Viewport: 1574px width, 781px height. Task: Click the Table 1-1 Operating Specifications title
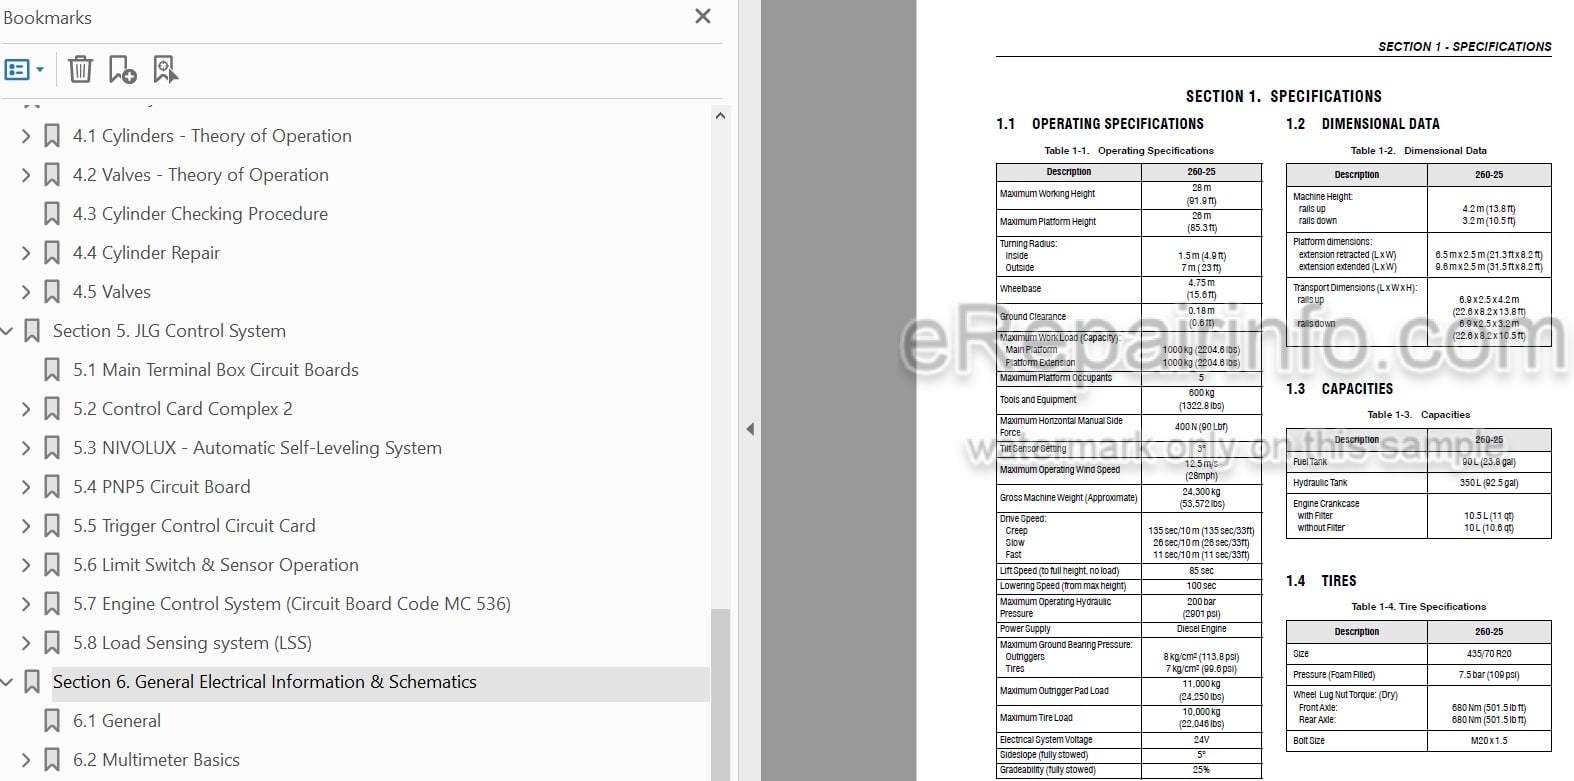click(1129, 151)
